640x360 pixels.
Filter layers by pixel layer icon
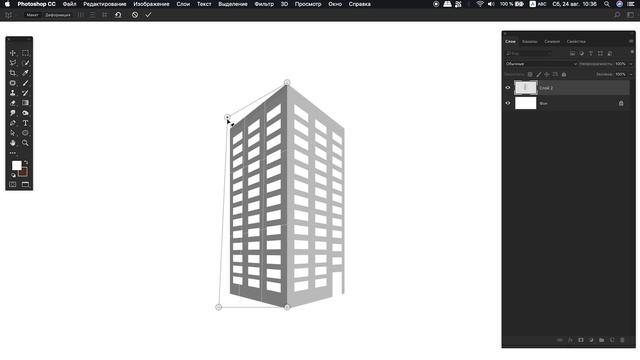(572, 53)
